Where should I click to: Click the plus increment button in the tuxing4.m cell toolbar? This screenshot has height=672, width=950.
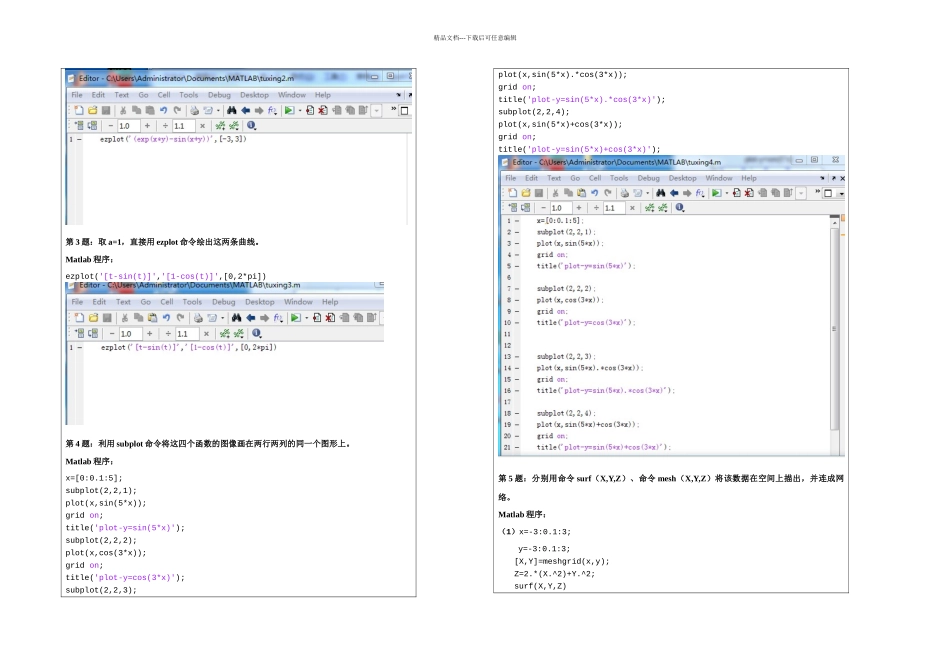click(x=581, y=208)
